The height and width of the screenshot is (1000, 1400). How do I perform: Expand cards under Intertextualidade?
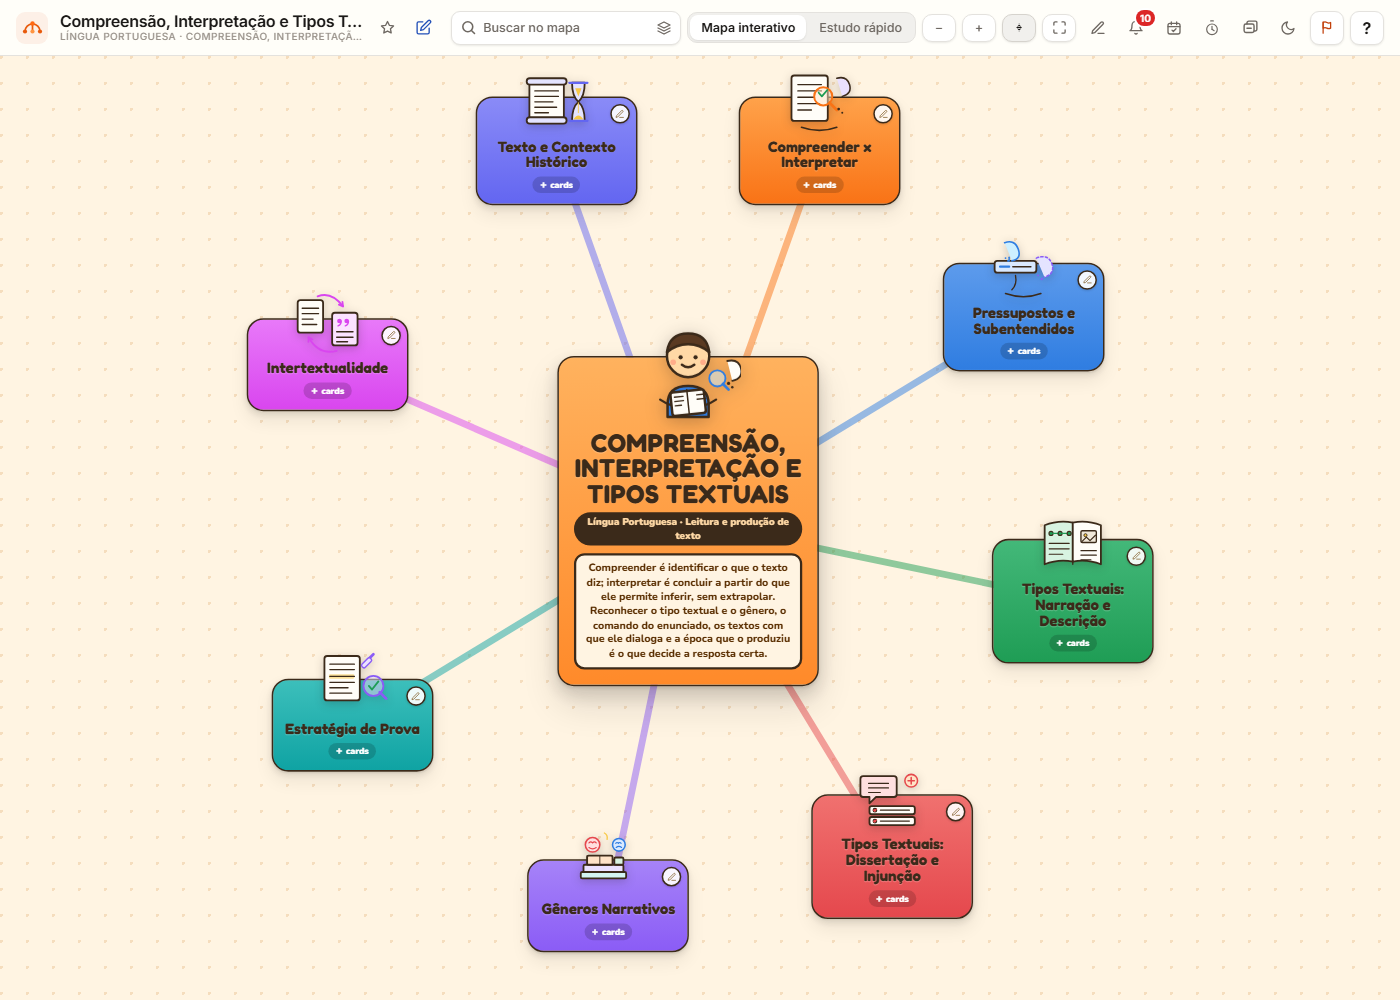click(328, 391)
